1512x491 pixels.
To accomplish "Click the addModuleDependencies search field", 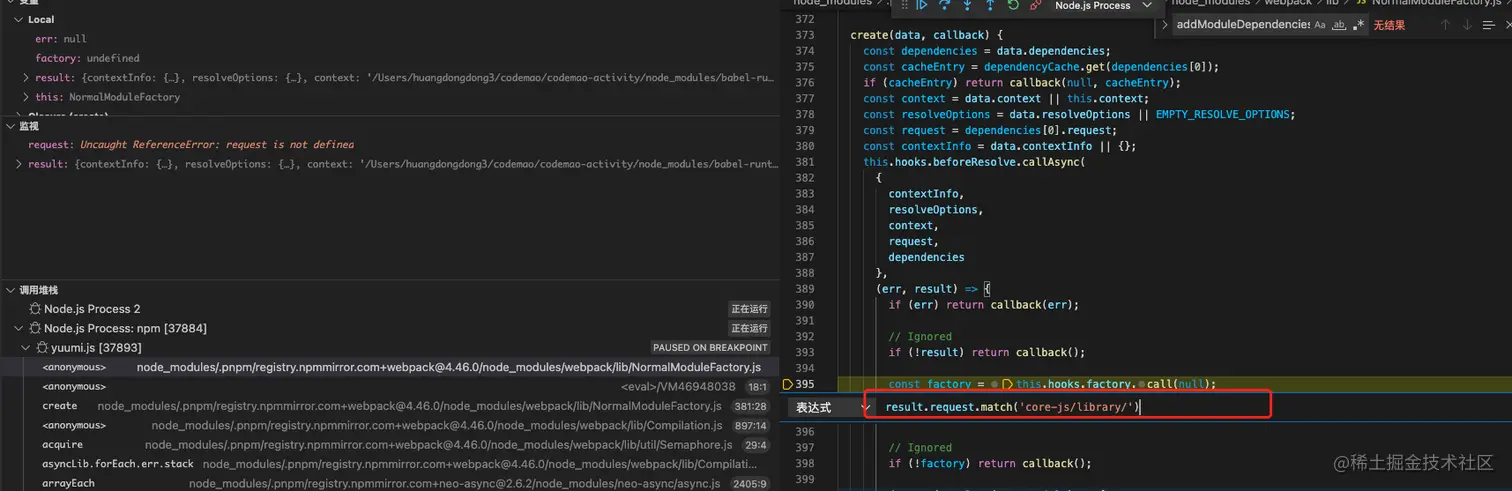I will pos(1242,25).
